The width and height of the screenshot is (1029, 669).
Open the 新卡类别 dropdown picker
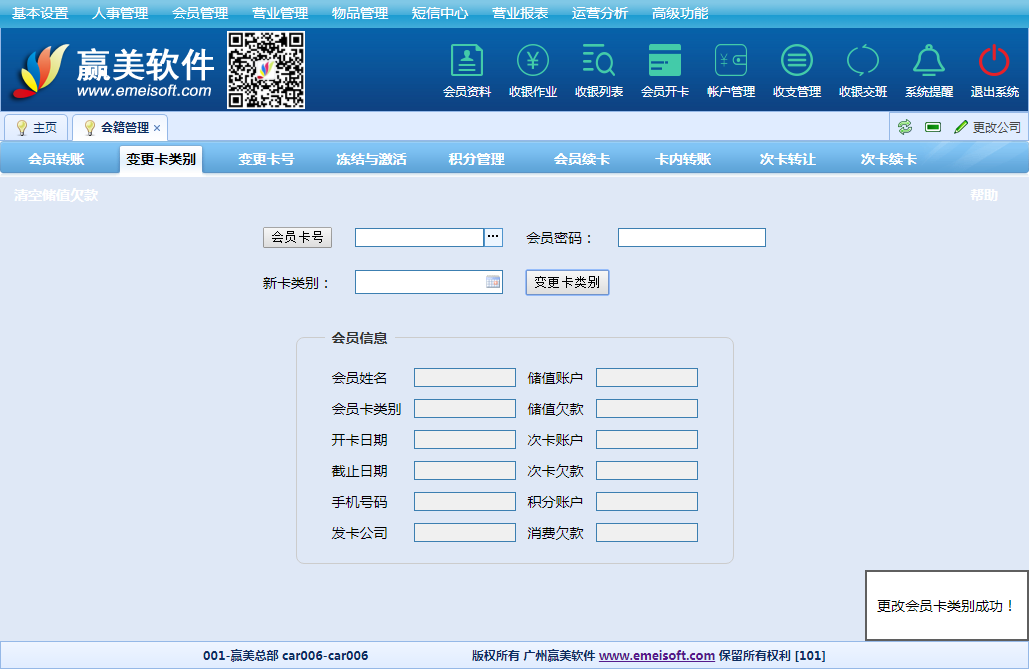coord(493,282)
